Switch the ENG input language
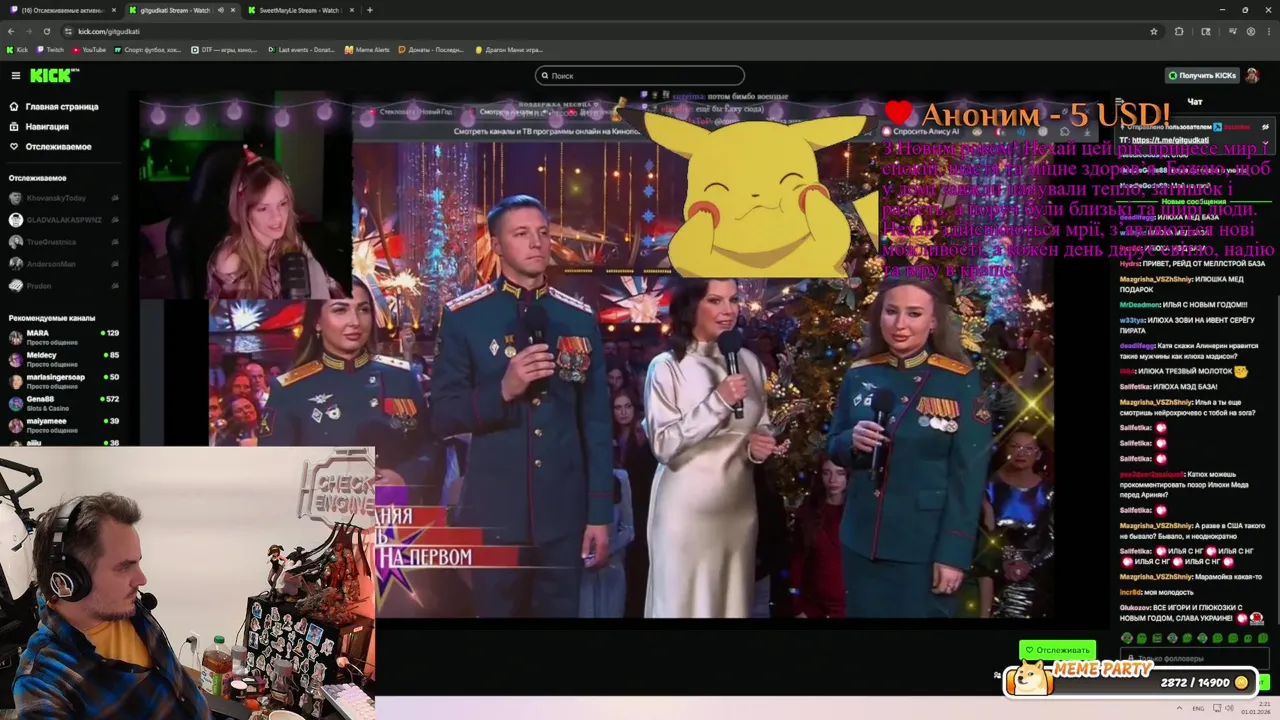 click(x=1198, y=708)
